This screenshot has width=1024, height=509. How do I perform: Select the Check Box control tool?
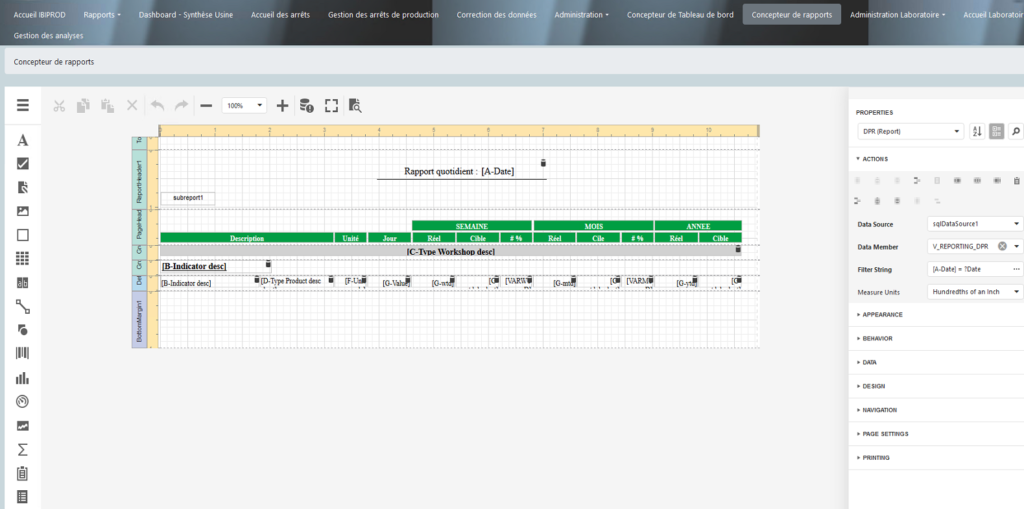coord(22,163)
